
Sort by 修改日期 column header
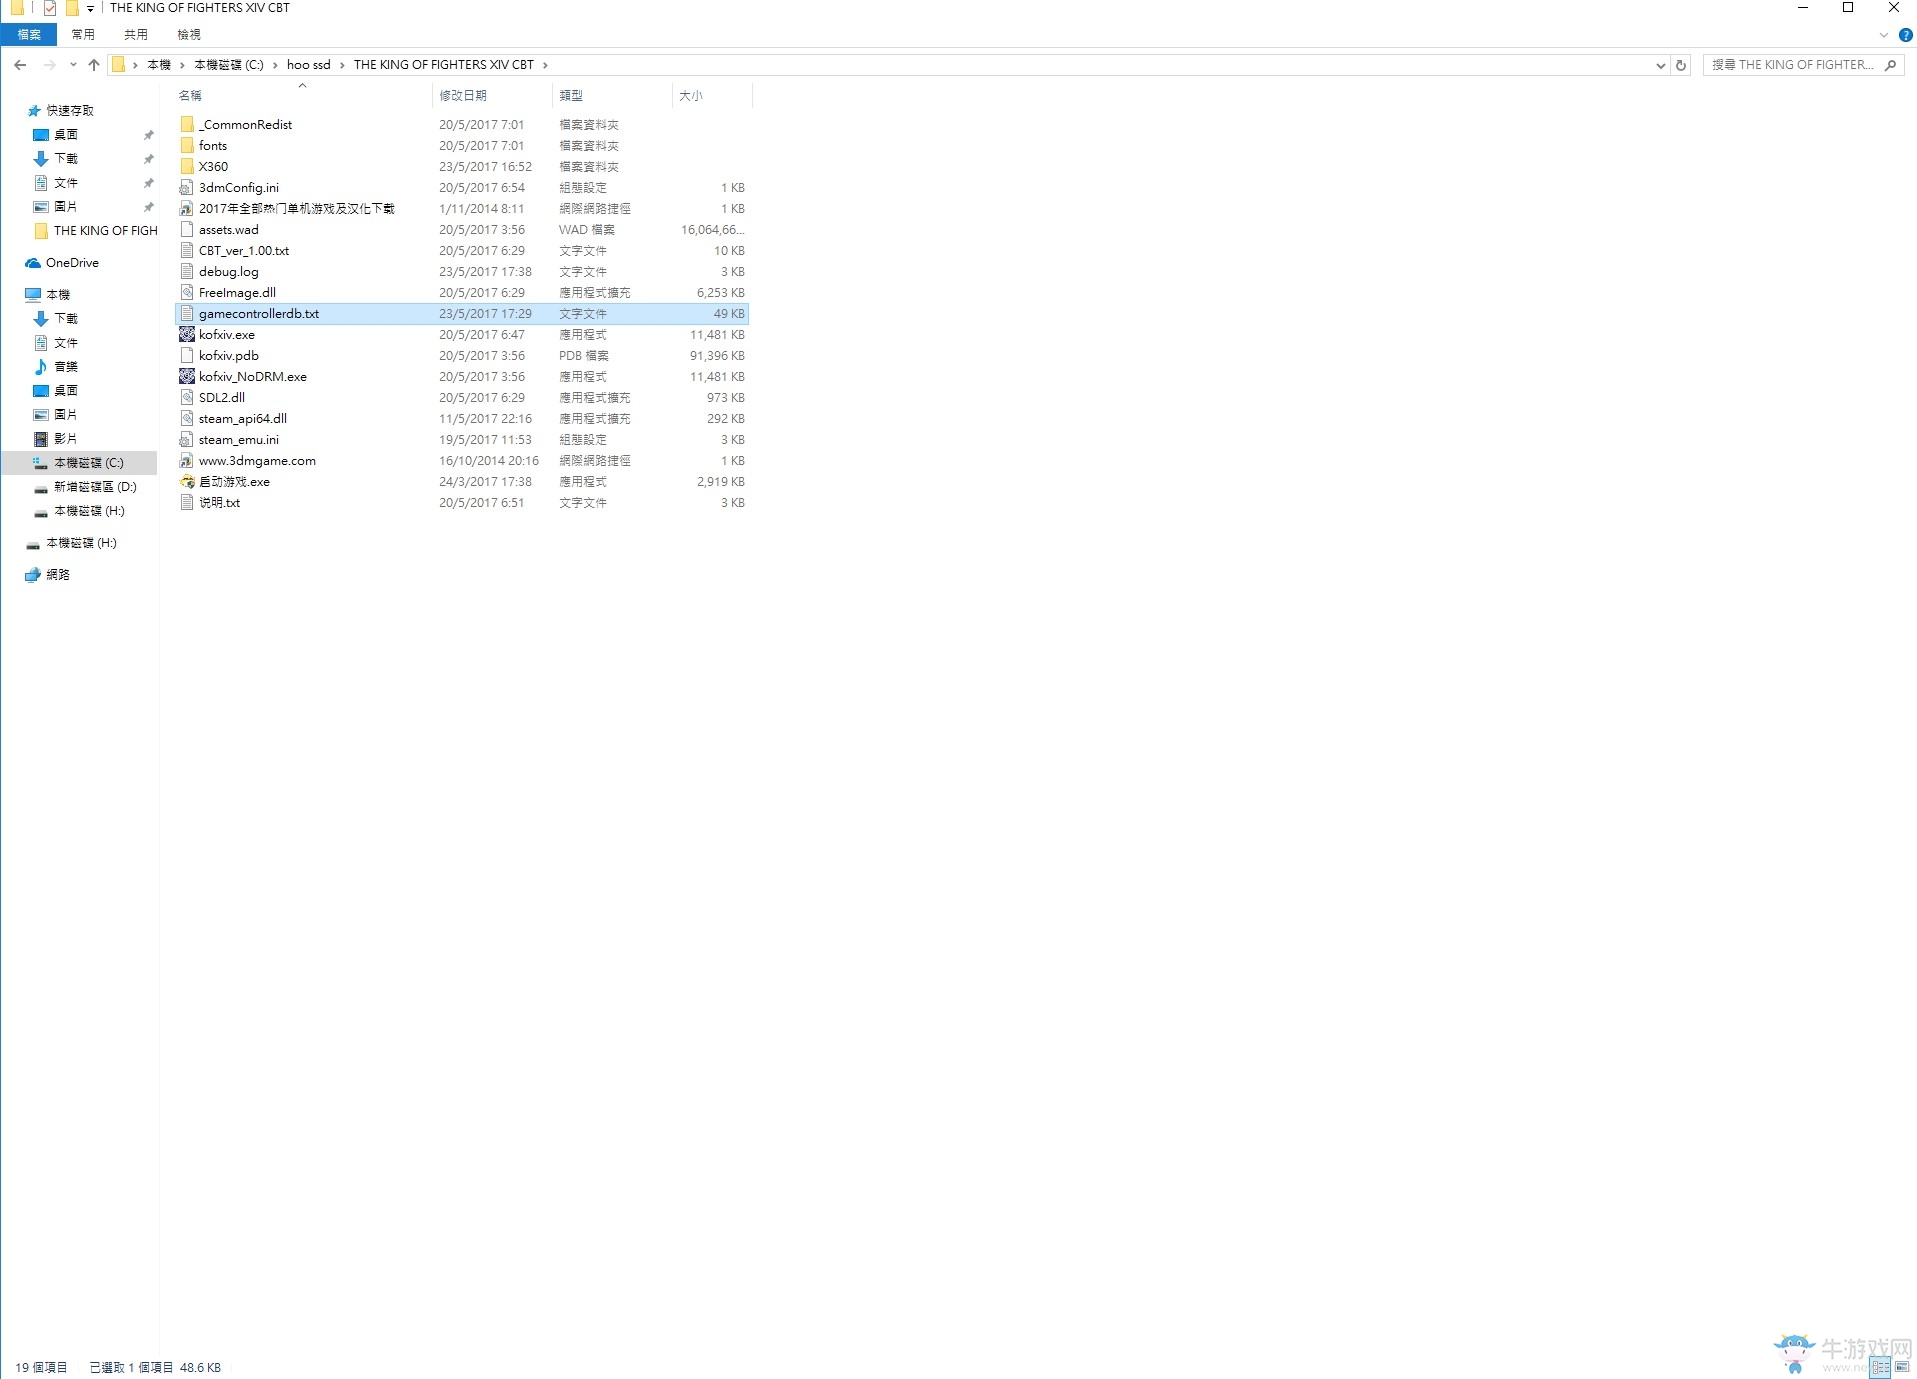492,96
